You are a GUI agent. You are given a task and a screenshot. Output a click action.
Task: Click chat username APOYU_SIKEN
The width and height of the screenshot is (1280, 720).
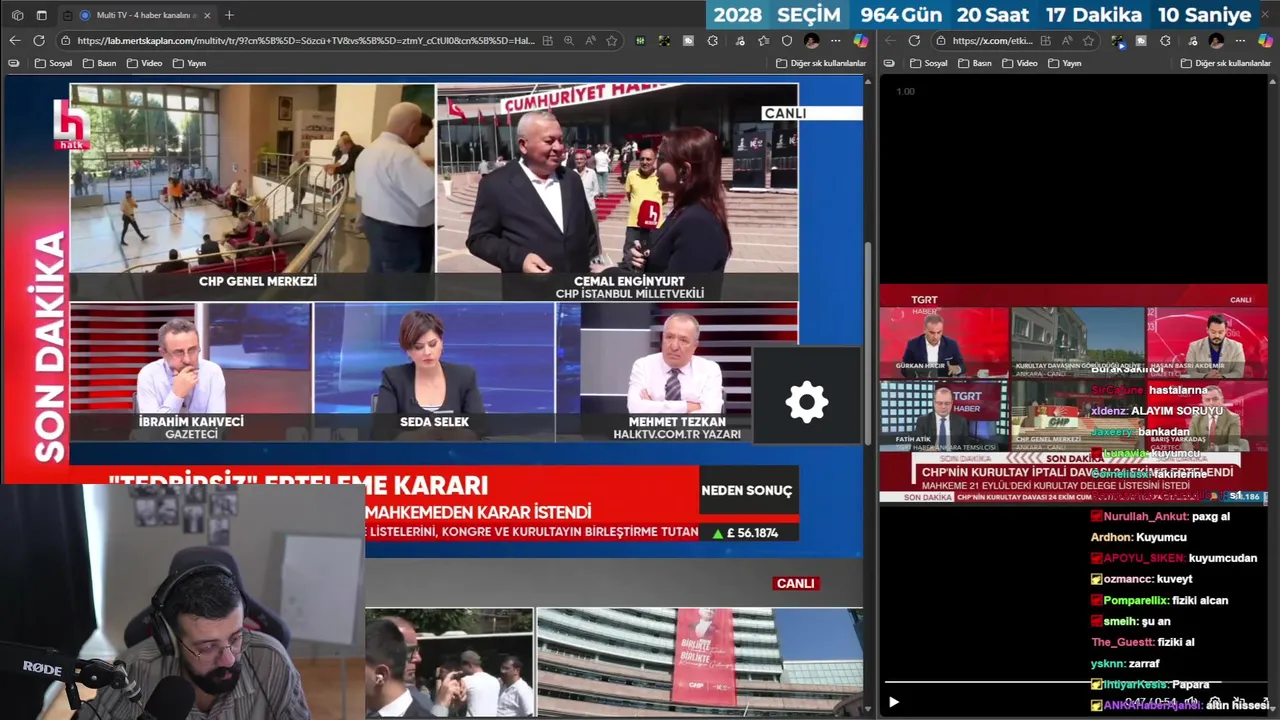pyautogui.click(x=1144, y=558)
